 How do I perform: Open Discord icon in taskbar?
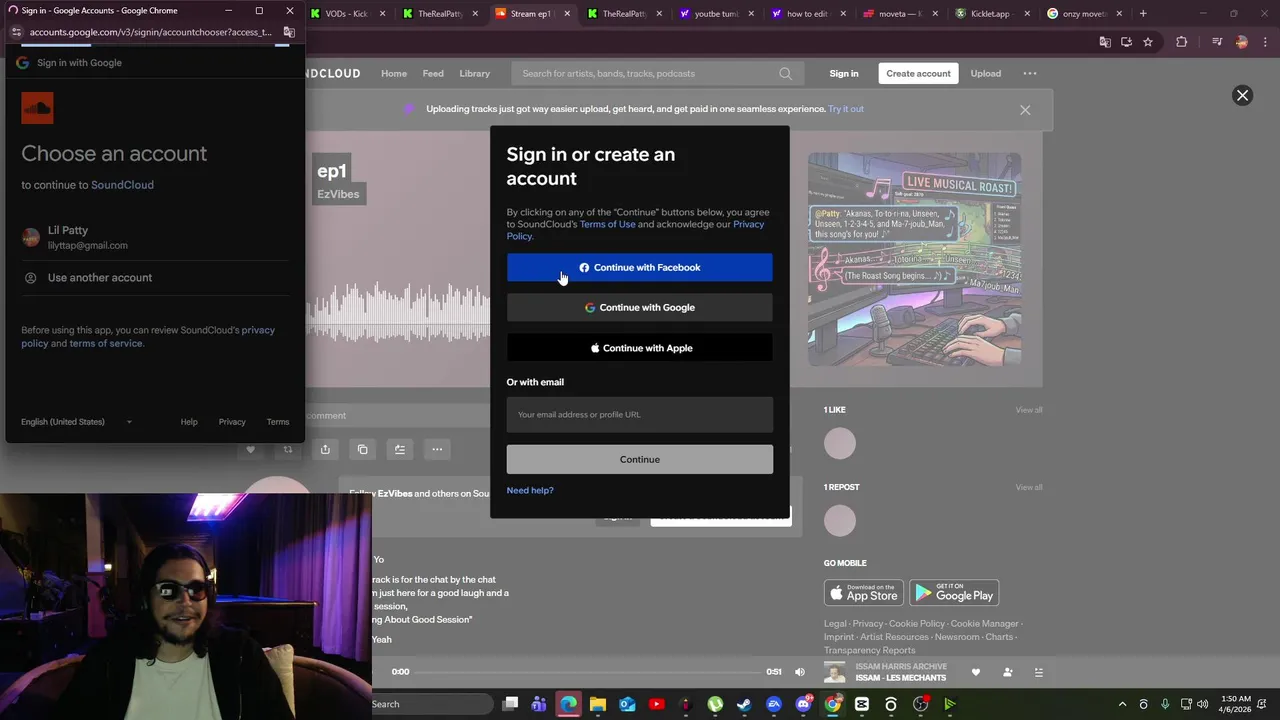pyautogui.click(x=803, y=704)
